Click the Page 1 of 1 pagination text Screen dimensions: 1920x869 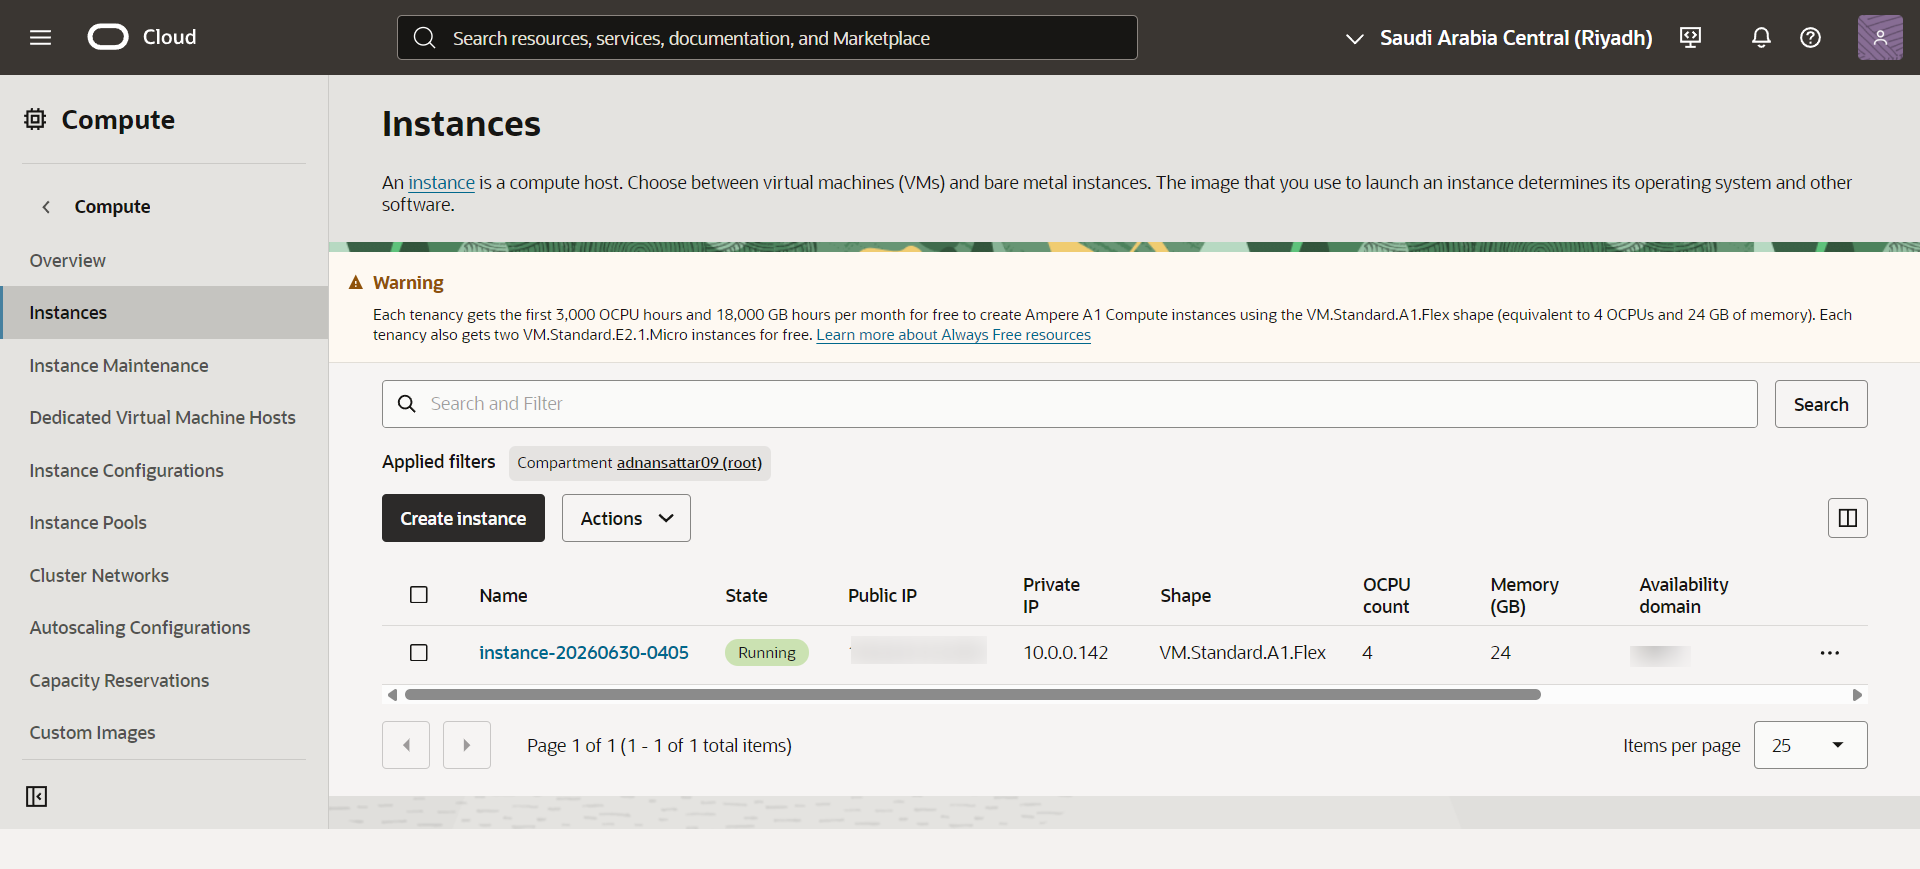pos(659,746)
